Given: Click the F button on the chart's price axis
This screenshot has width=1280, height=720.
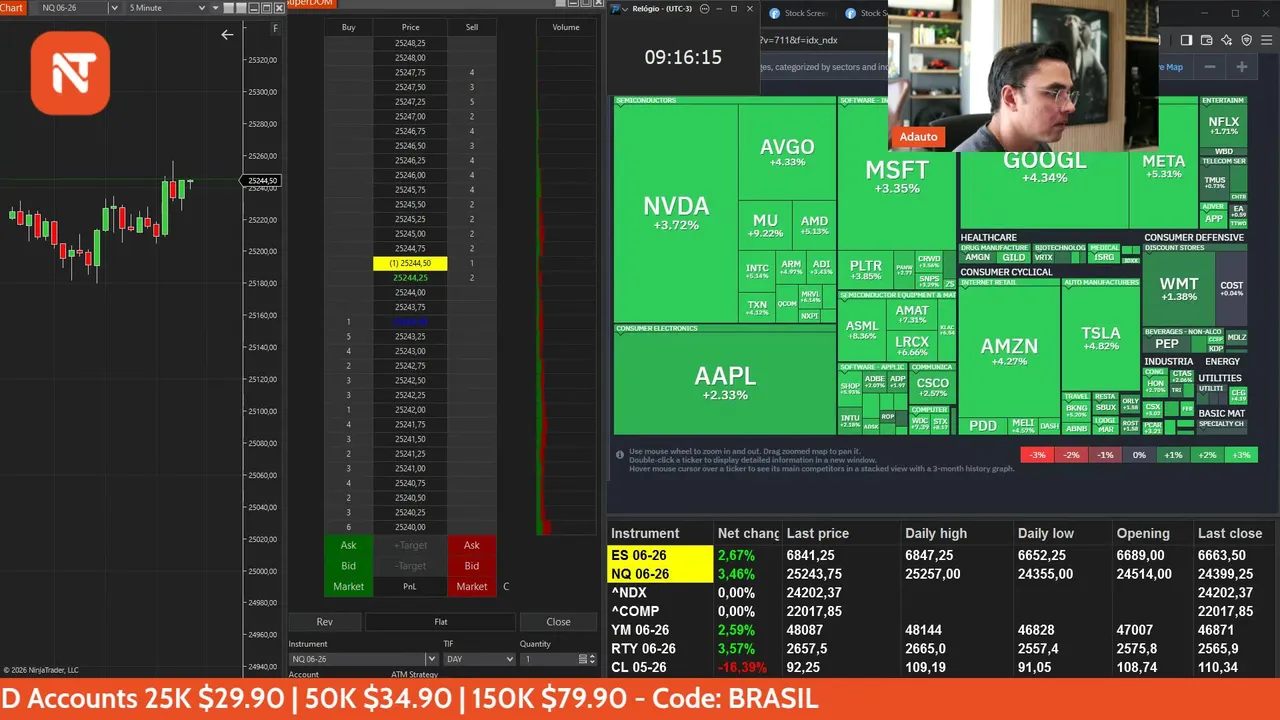Looking at the screenshot, I should coord(275,29).
